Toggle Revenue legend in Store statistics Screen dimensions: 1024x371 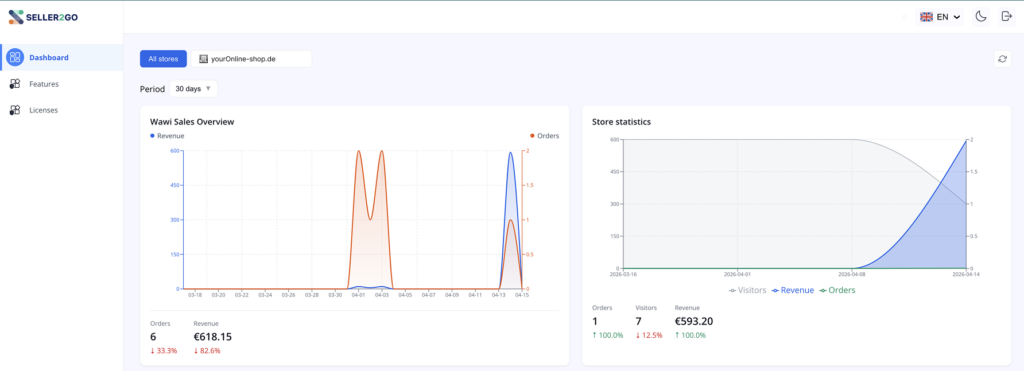793,290
